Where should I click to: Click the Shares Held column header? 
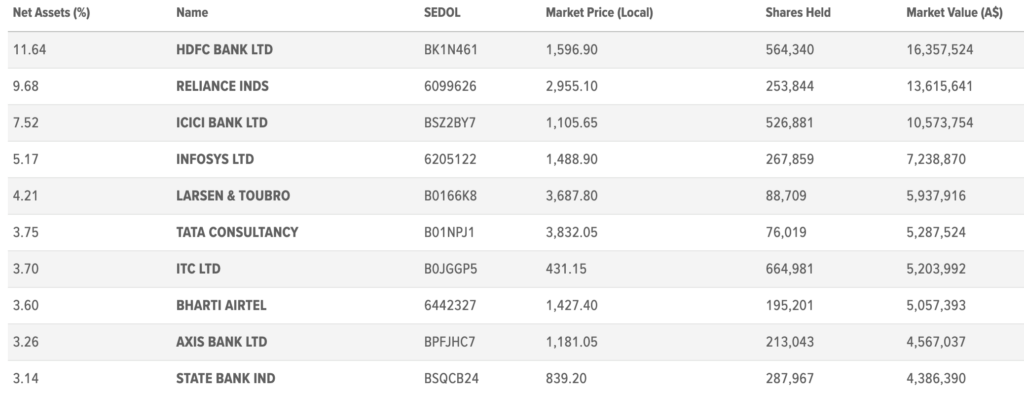pos(798,13)
